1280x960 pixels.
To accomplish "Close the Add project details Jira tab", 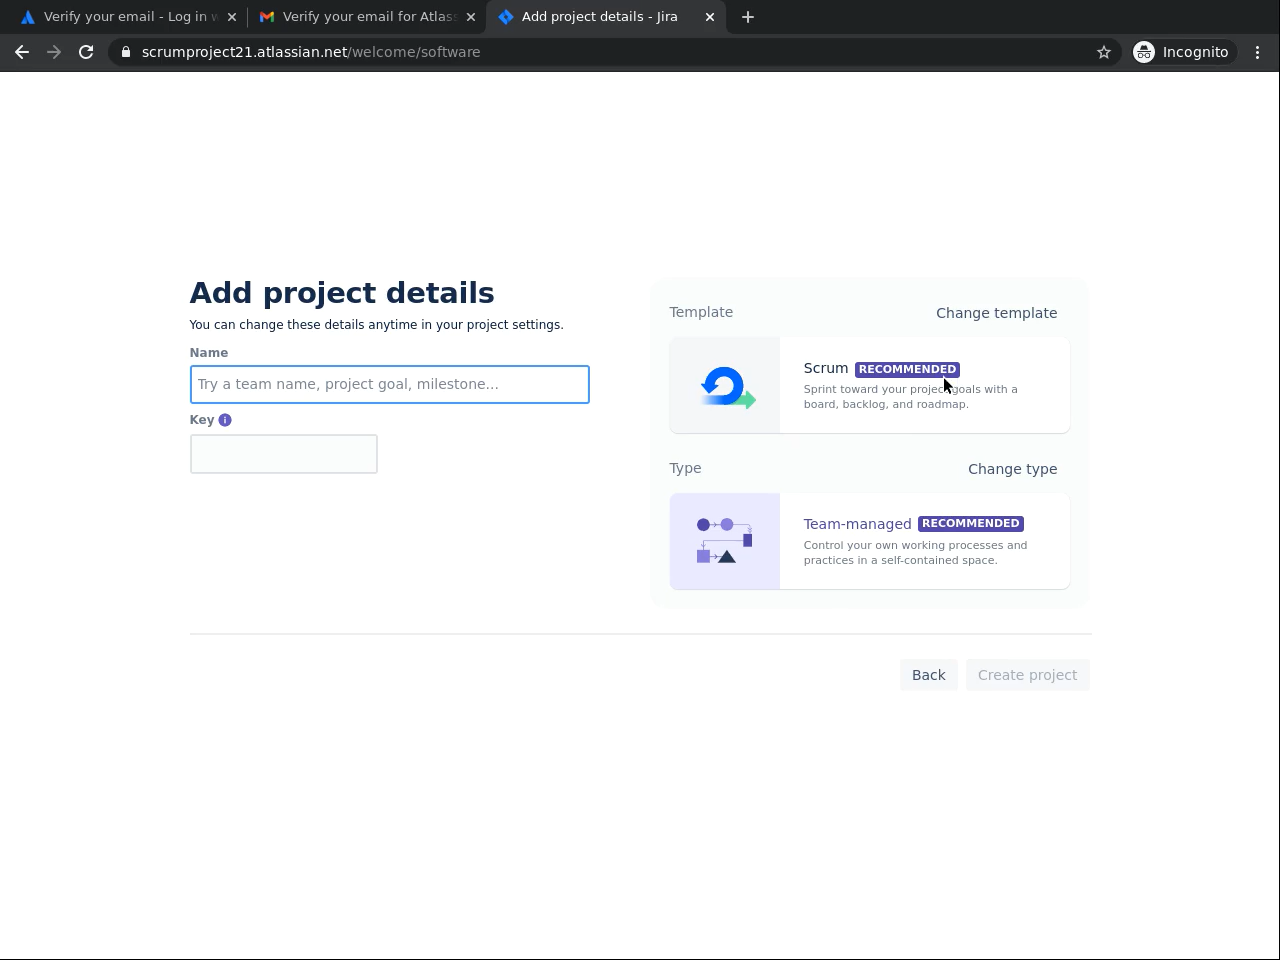I will coord(710,17).
